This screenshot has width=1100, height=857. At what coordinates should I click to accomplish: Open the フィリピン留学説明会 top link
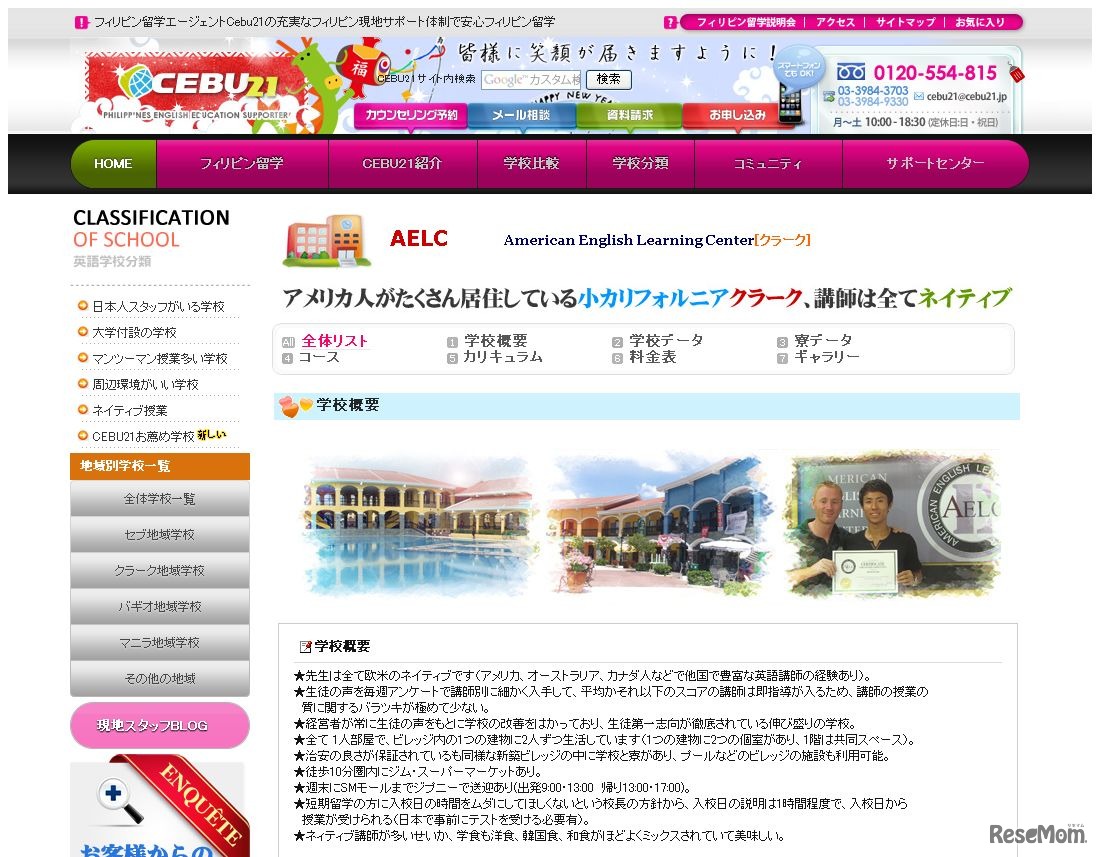coord(746,22)
